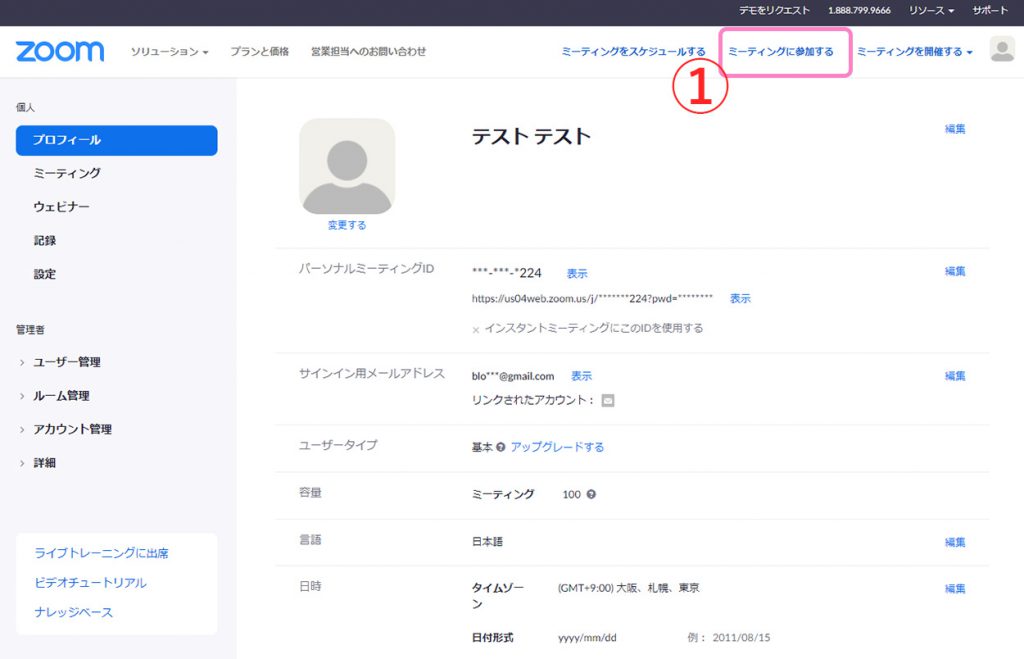
Task: Open ビデオチュートリアル
Action: tap(90, 583)
